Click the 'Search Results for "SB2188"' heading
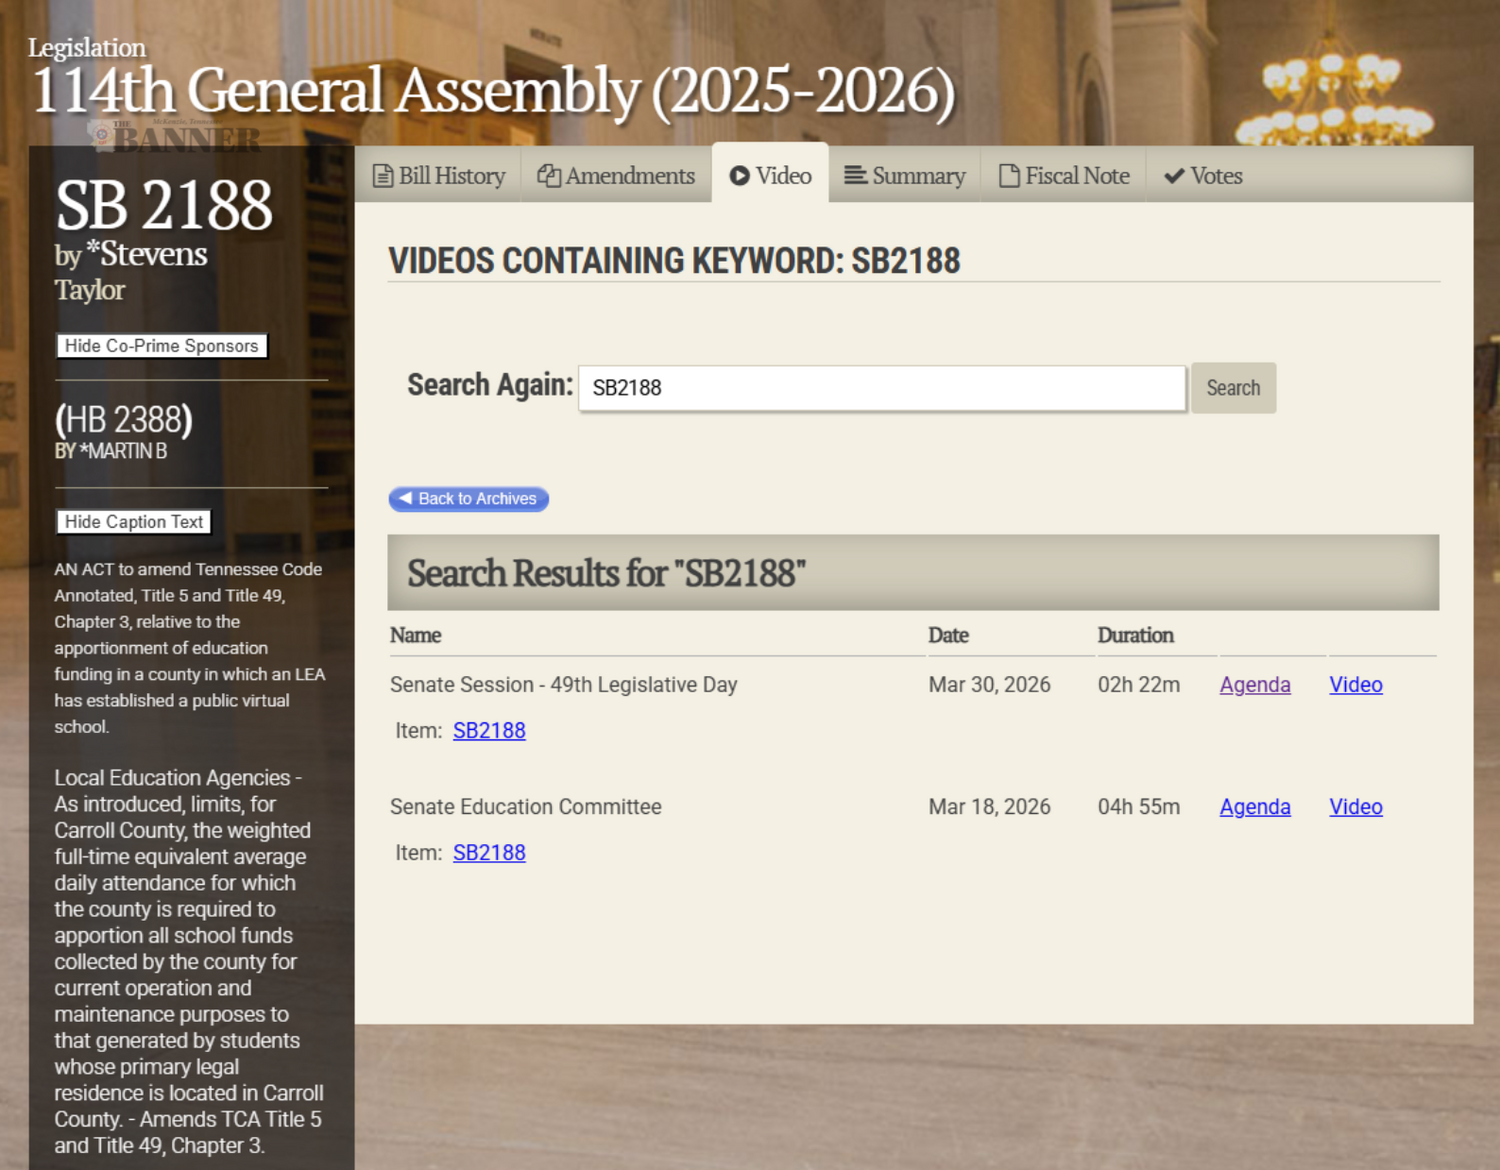 pos(606,573)
